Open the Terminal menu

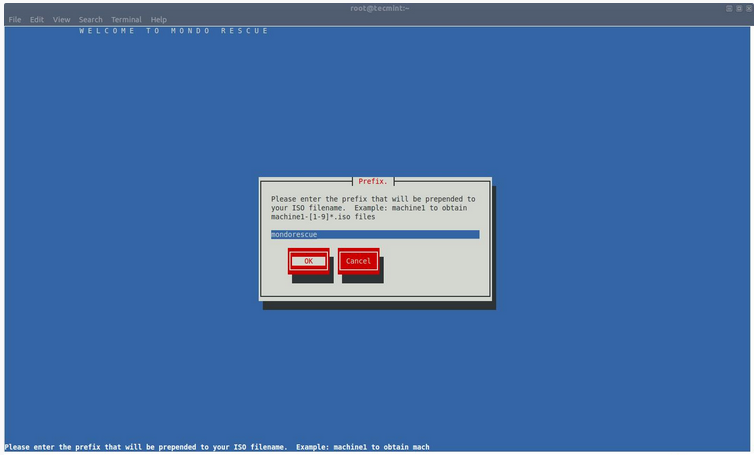pyautogui.click(x=126, y=20)
